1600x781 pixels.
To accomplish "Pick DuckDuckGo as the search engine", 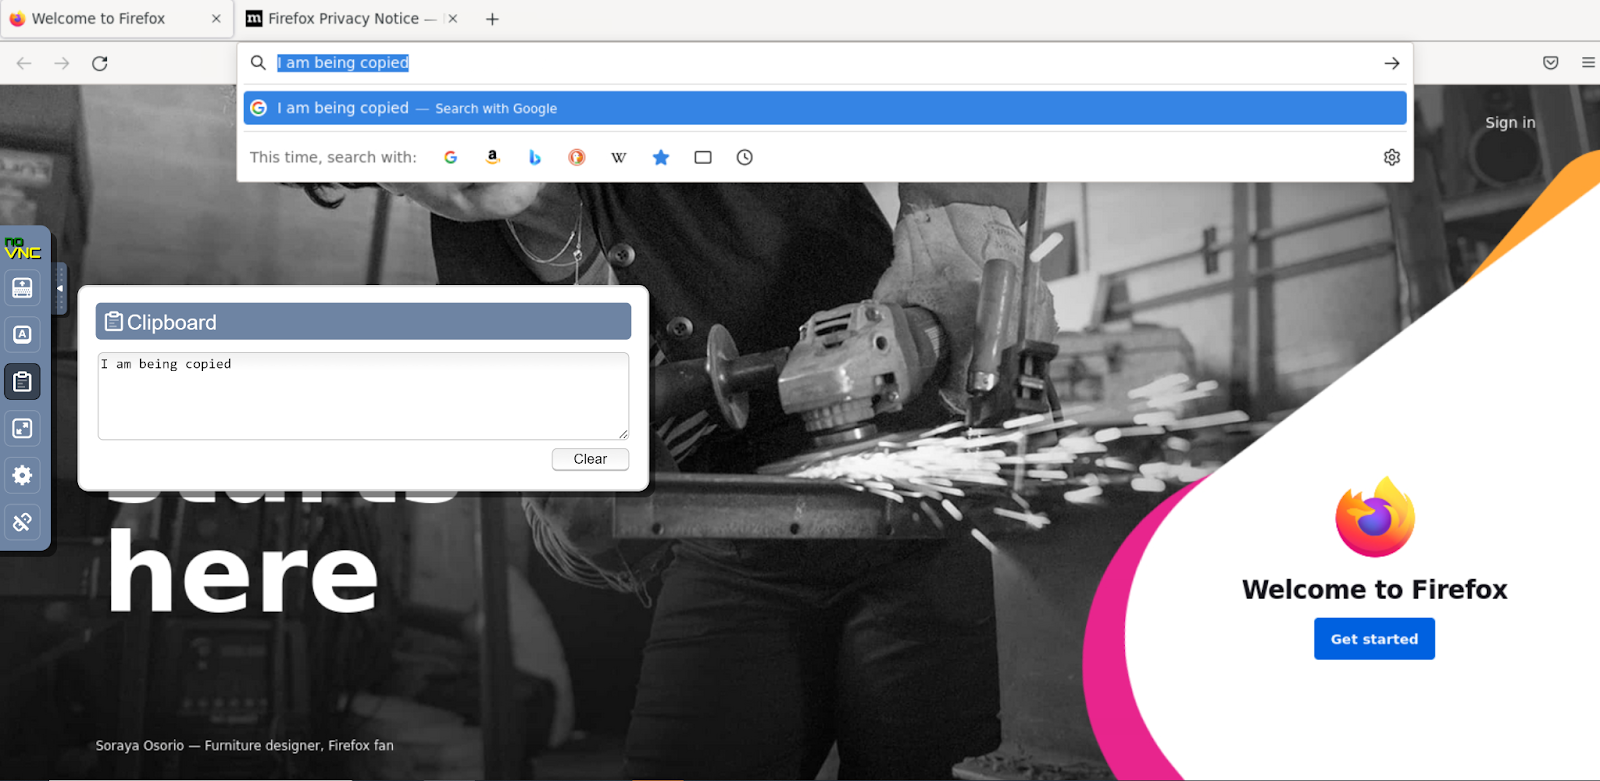I will click(x=577, y=157).
